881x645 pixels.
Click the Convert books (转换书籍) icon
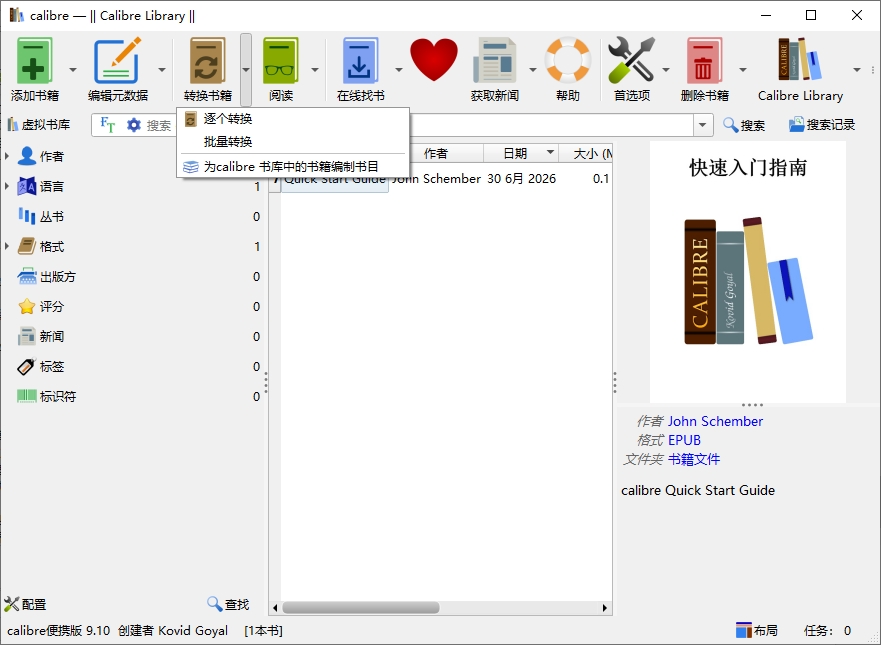207,61
